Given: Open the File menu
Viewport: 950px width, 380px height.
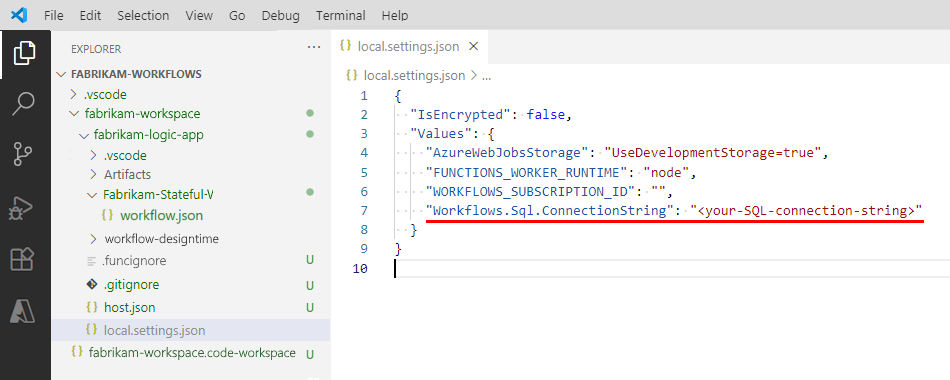Looking at the screenshot, I should point(54,15).
